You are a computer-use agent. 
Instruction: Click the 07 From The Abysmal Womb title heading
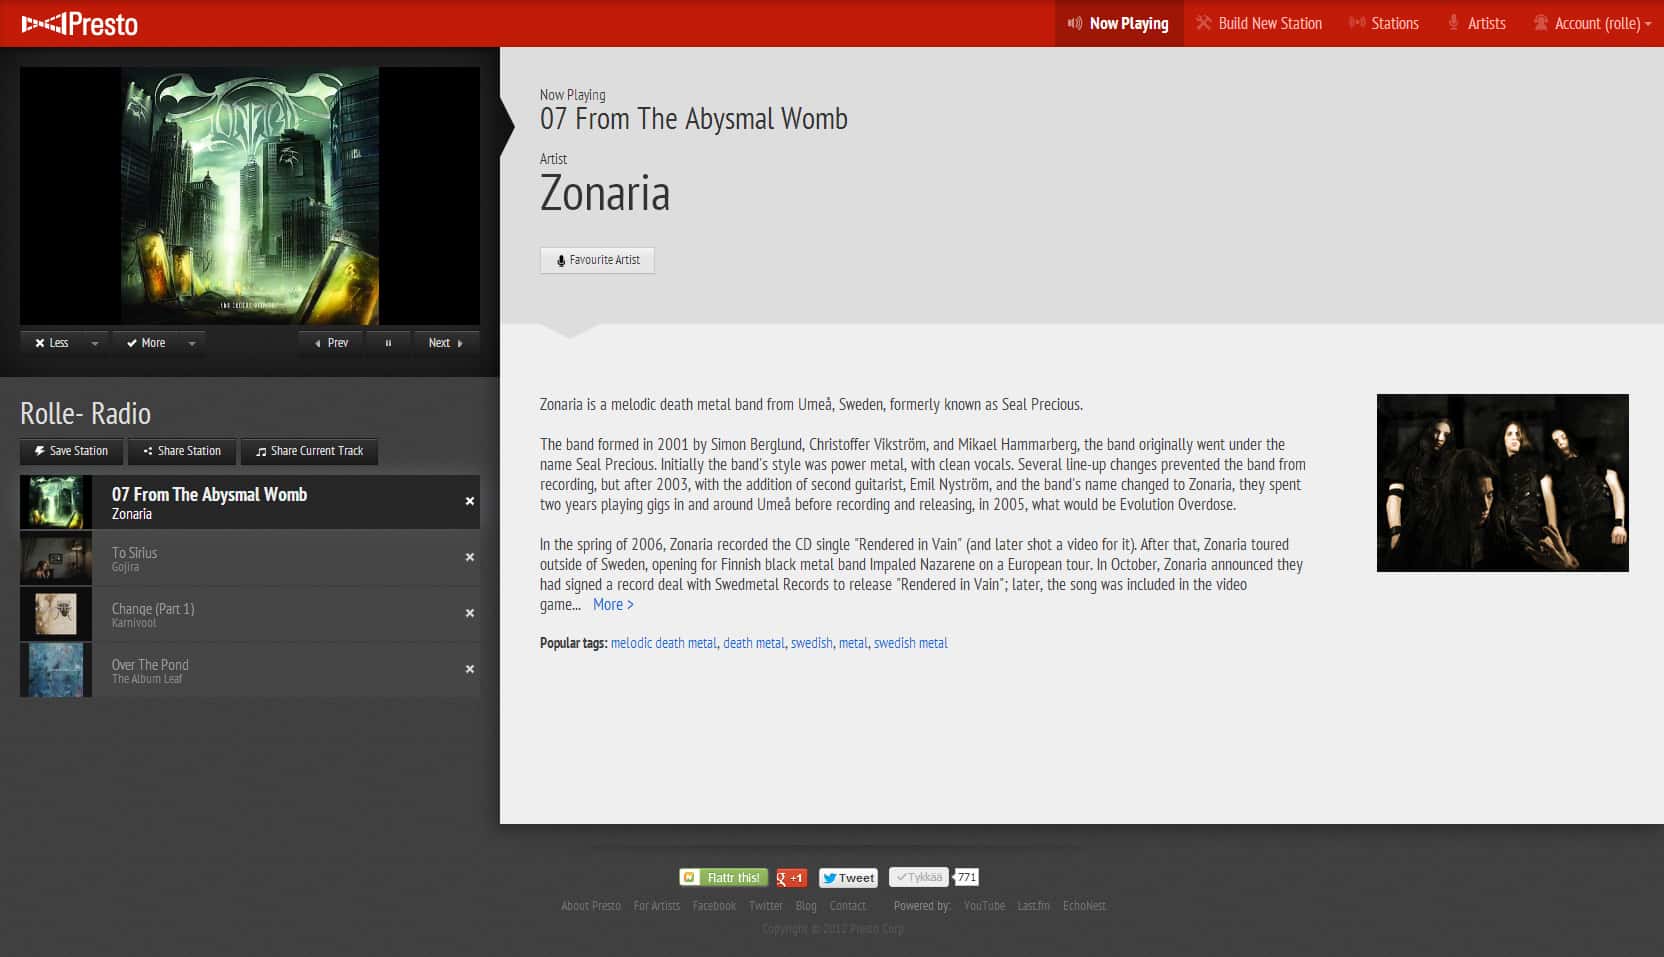click(x=694, y=119)
